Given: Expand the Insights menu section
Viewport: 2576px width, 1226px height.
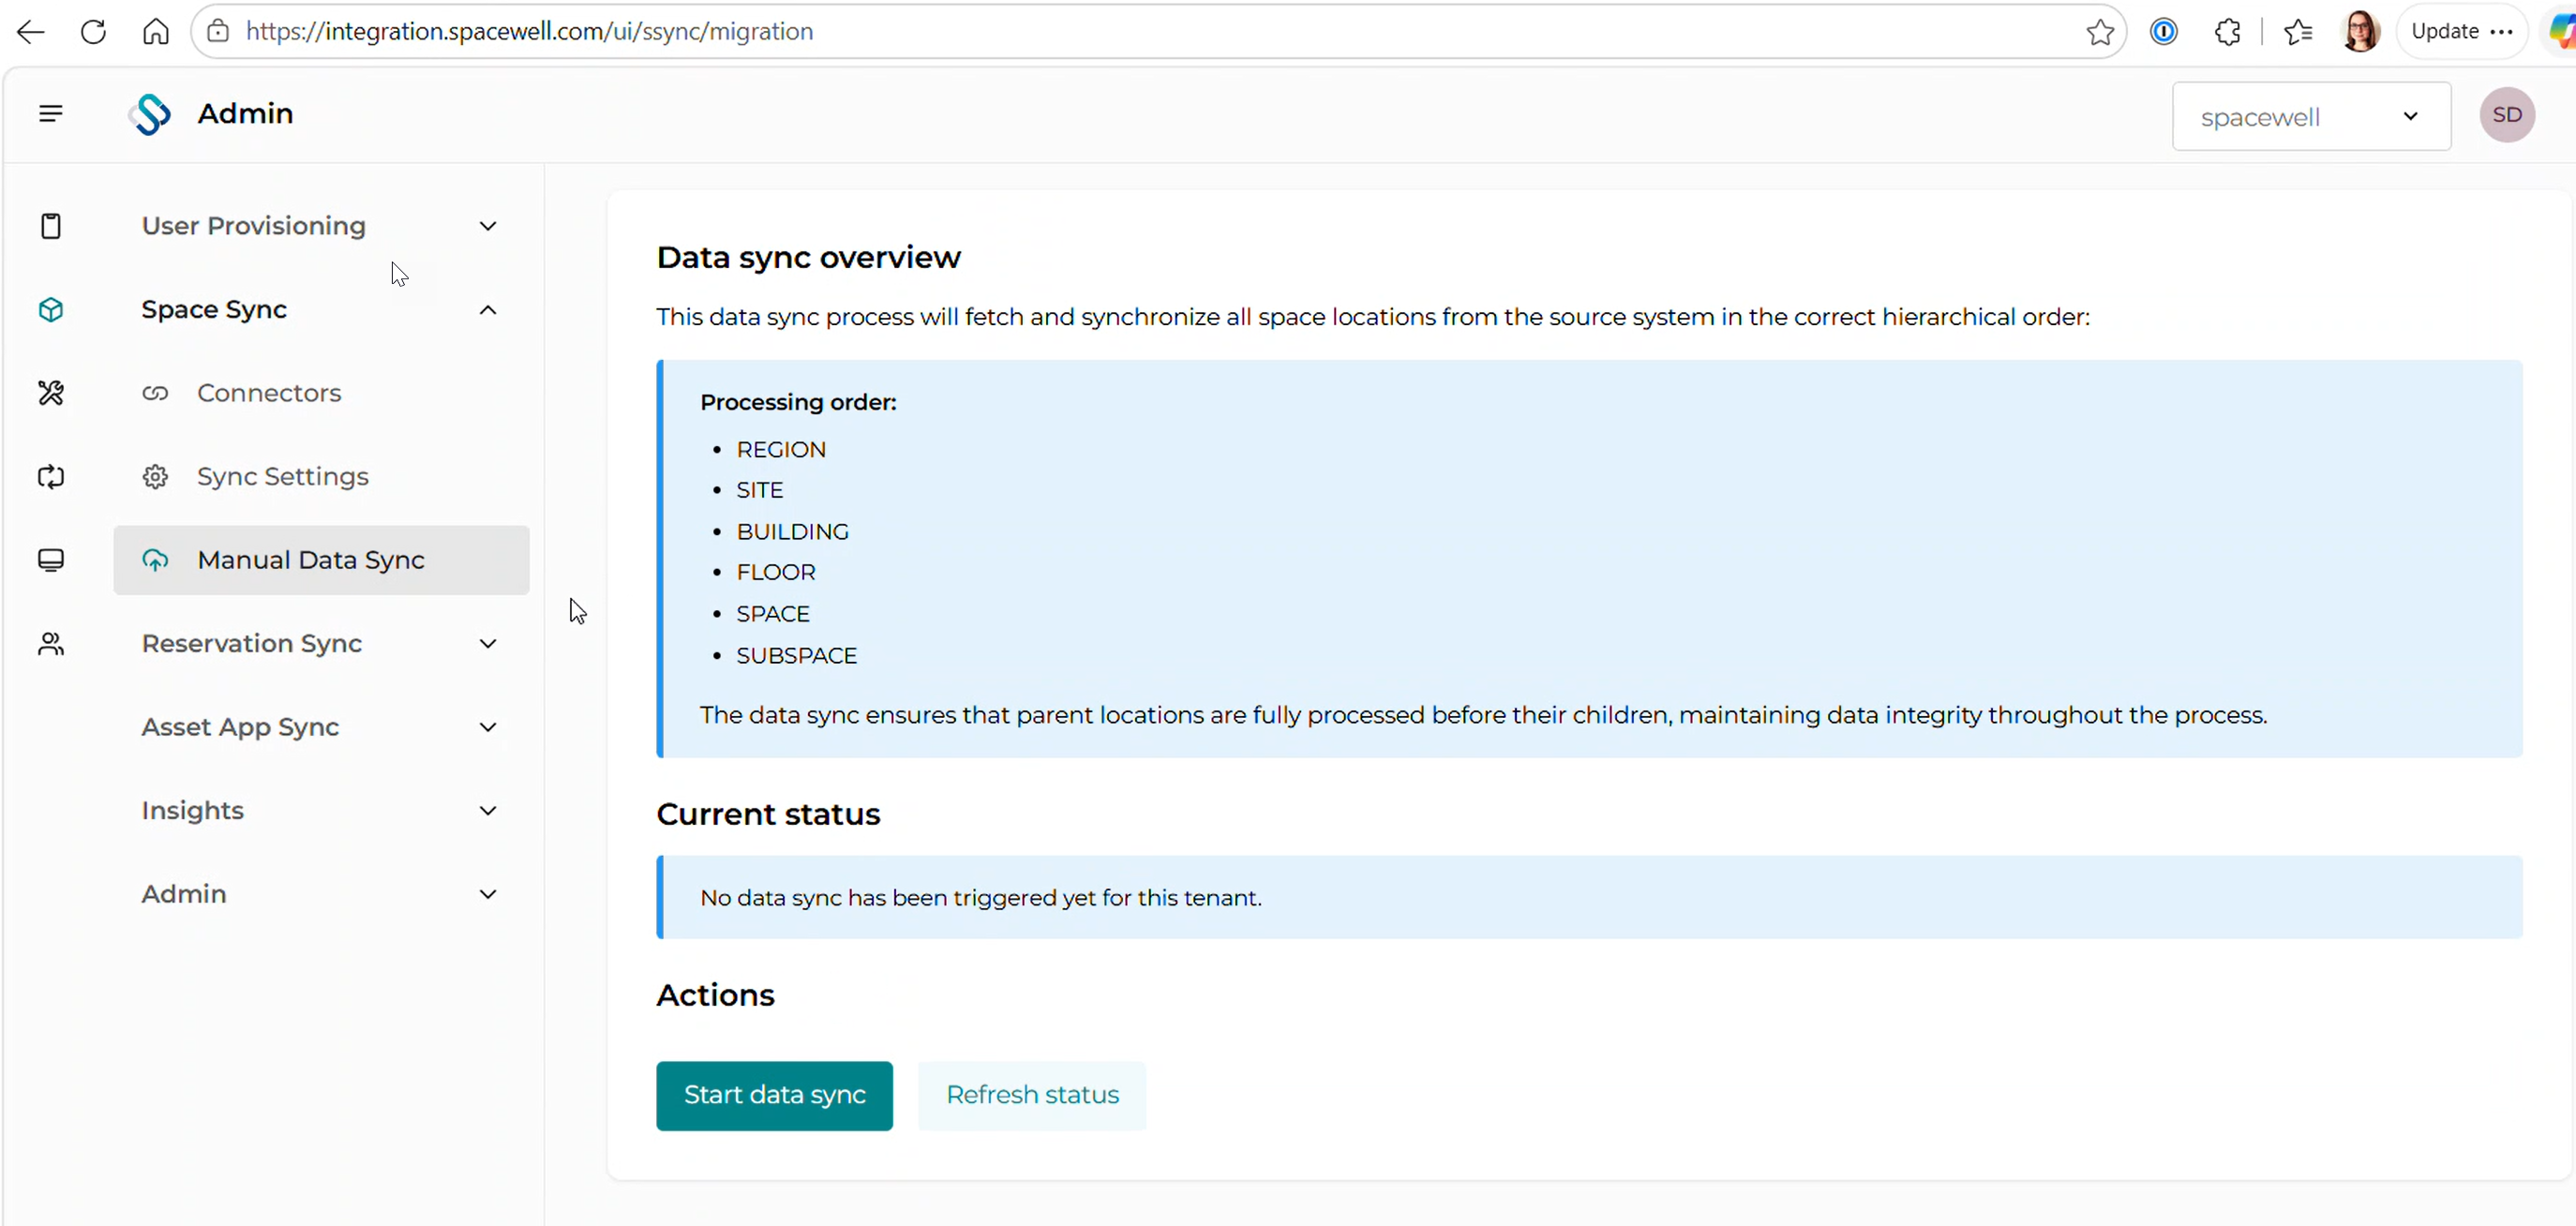Looking at the screenshot, I should pyautogui.click(x=321, y=811).
